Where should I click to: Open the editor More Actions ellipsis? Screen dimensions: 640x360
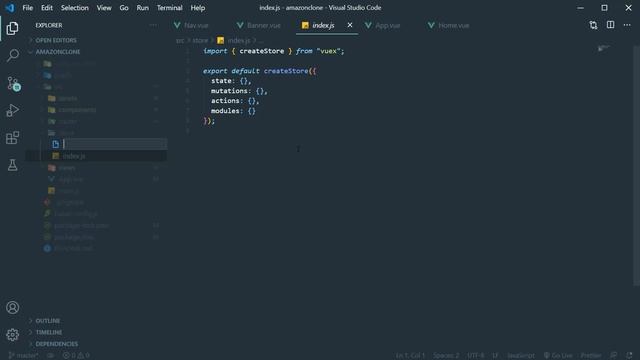click(x=627, y=25)
